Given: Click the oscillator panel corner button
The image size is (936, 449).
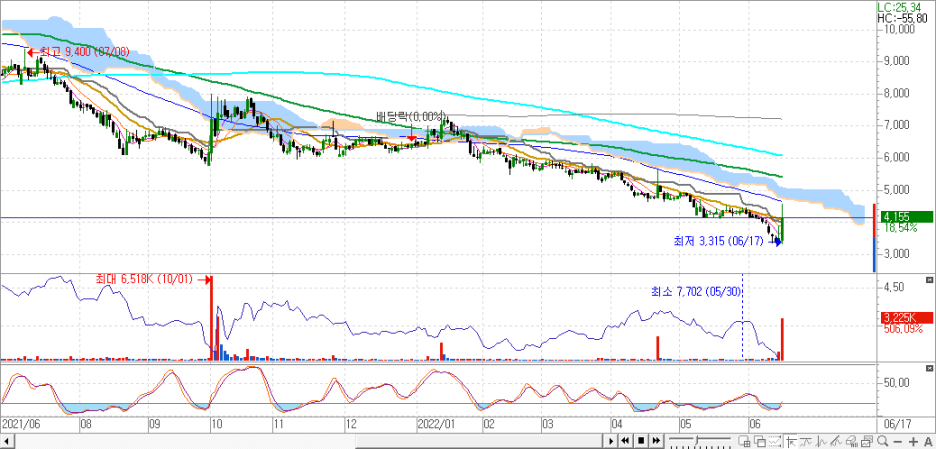Looking at the screenshot, I should tap(928, 369).
